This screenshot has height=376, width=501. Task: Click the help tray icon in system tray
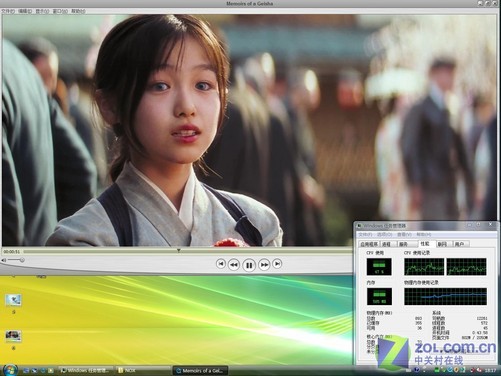pos(417,370)
